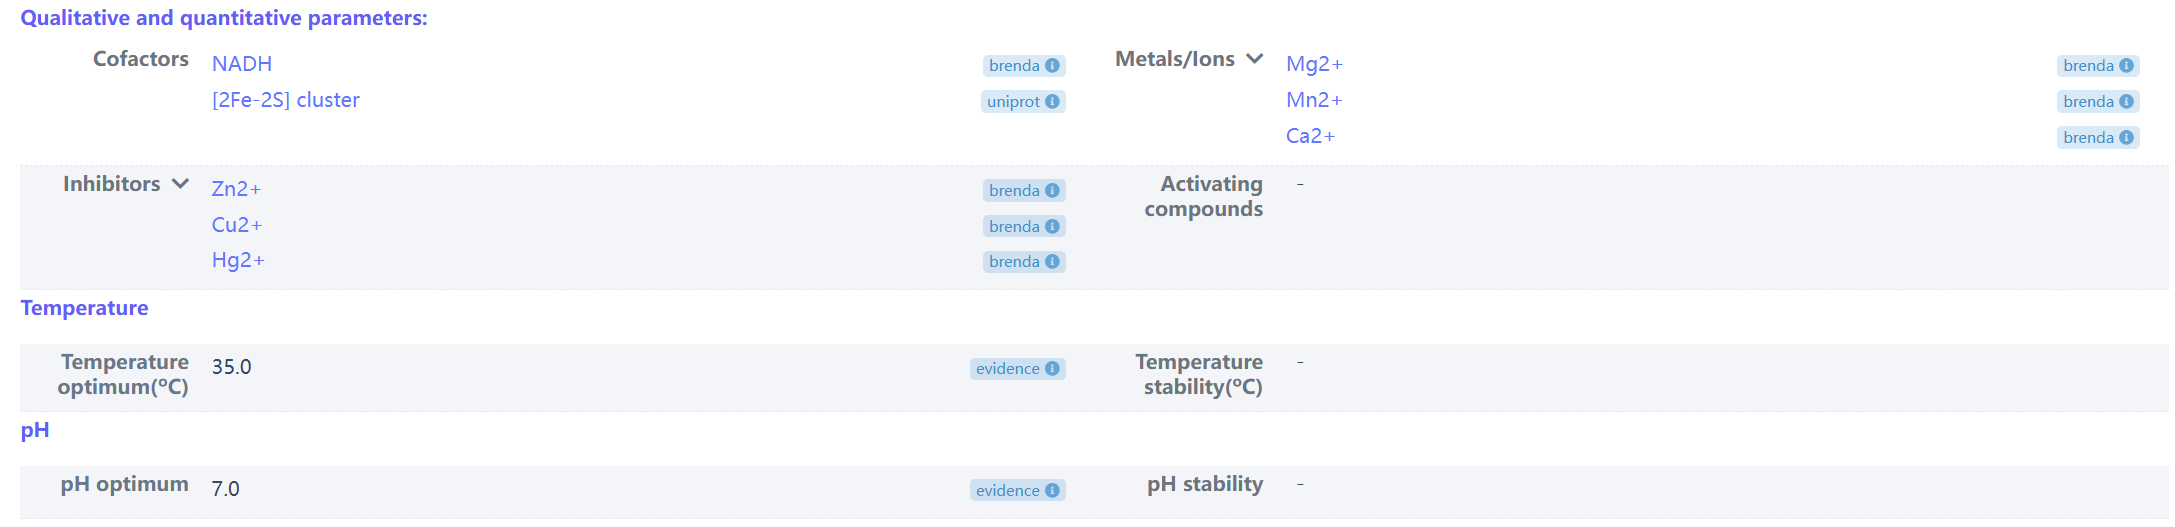Collapse the Metals/Ions list chevron

(x=1255, y=59)
